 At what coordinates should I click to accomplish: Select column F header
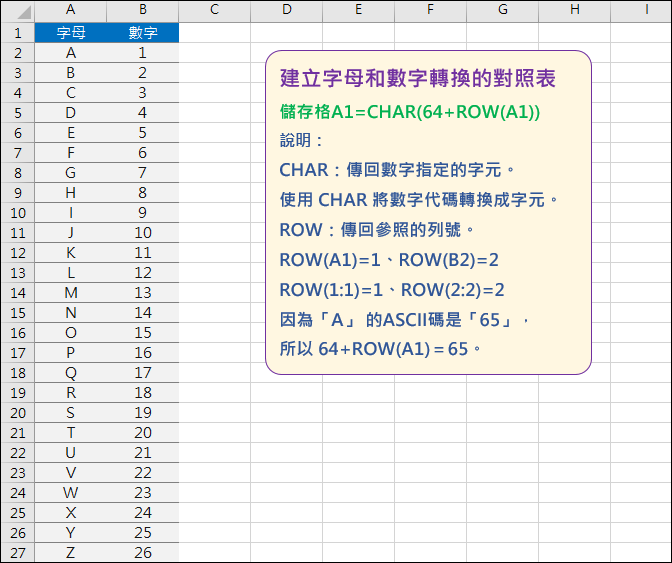tap(431, 10)
